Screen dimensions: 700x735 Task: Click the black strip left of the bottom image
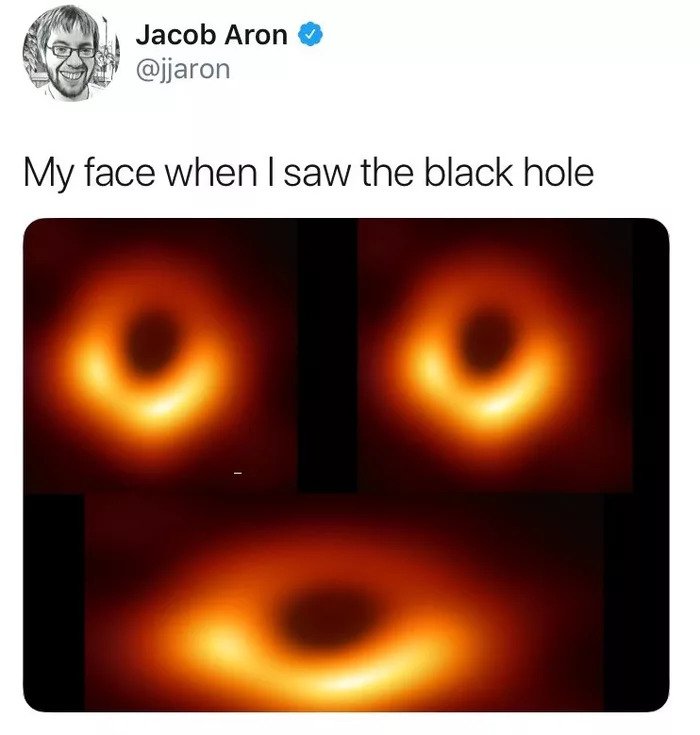pyautogui.click(x=54, y=602)
